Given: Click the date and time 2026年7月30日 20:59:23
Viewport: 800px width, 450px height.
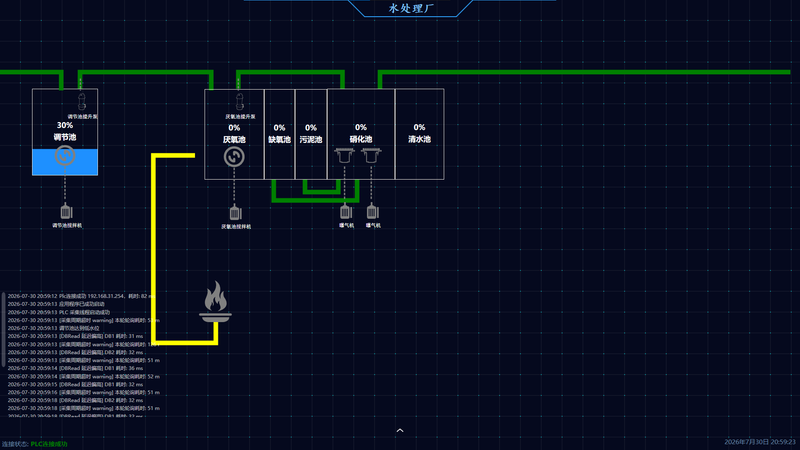Looking at the screenshot, I should (760, 442).
